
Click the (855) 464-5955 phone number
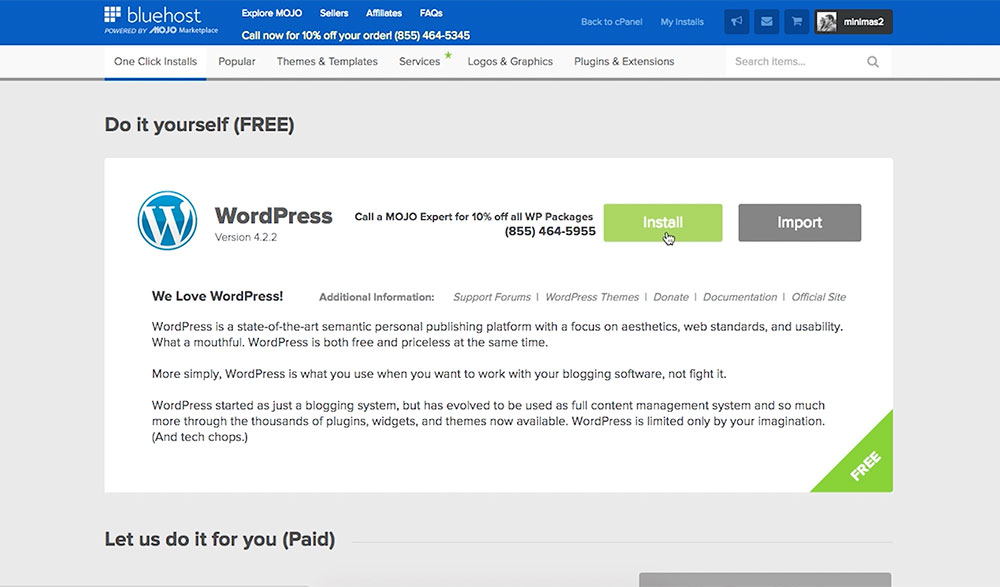[550, 231]
